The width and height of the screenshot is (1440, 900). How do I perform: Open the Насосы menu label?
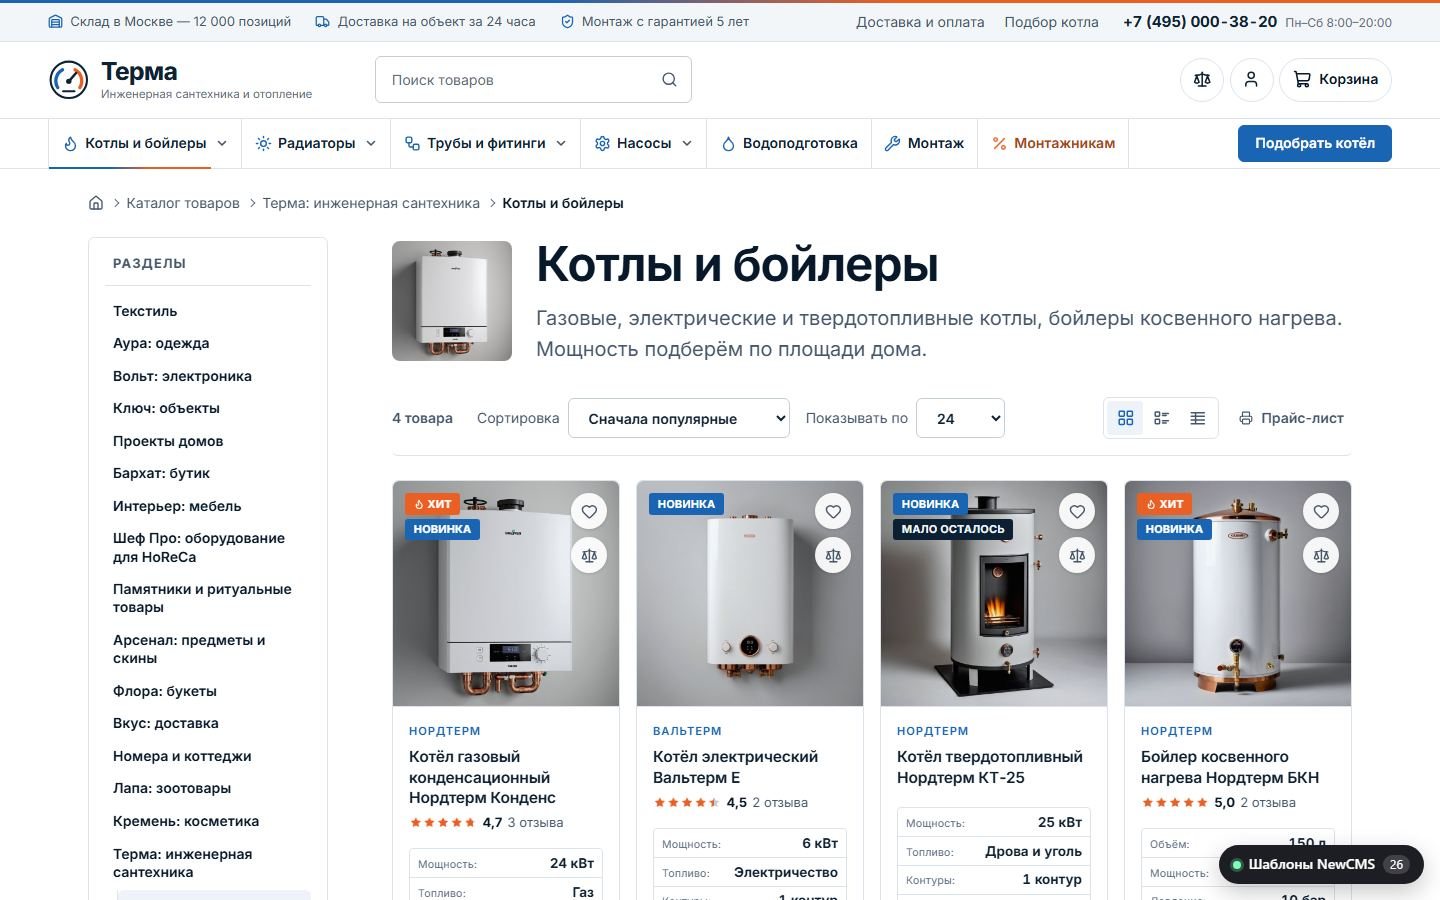[x=644, y=144]
